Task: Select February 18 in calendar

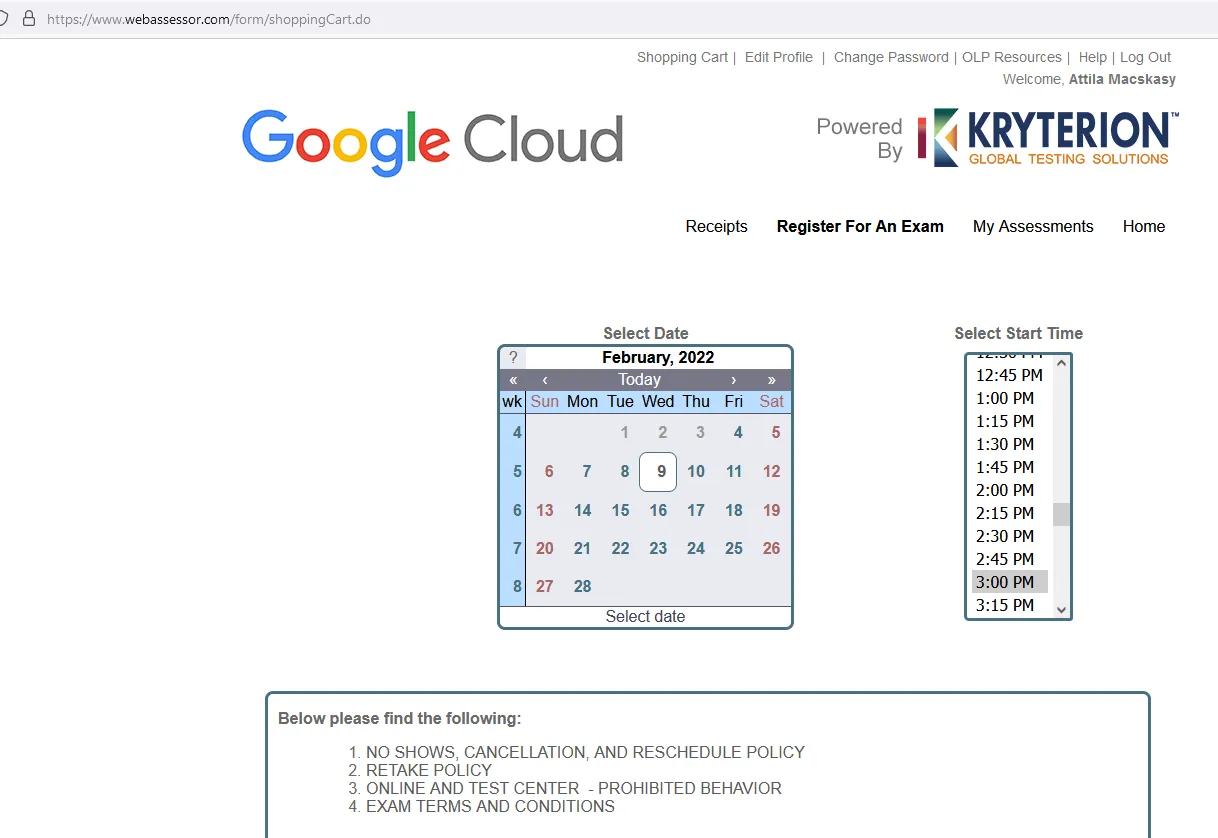Action: pos(734,510)
